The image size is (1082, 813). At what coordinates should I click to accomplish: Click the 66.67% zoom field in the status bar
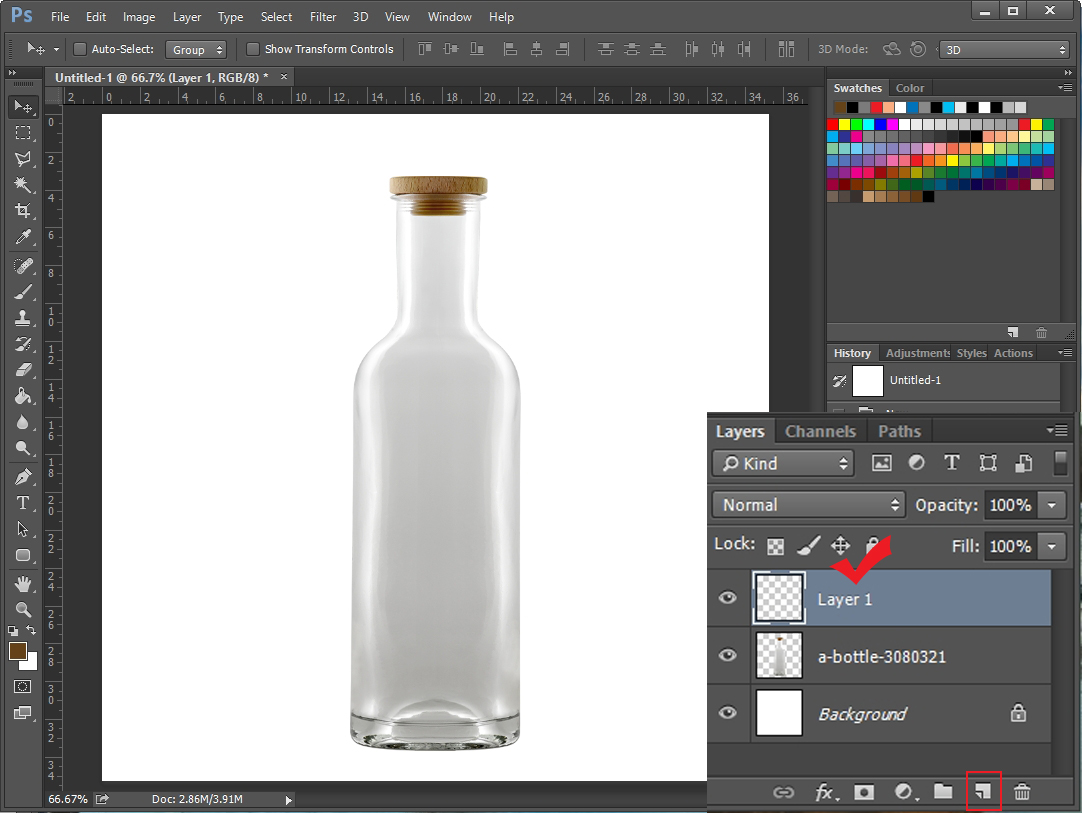coord(68,799)
